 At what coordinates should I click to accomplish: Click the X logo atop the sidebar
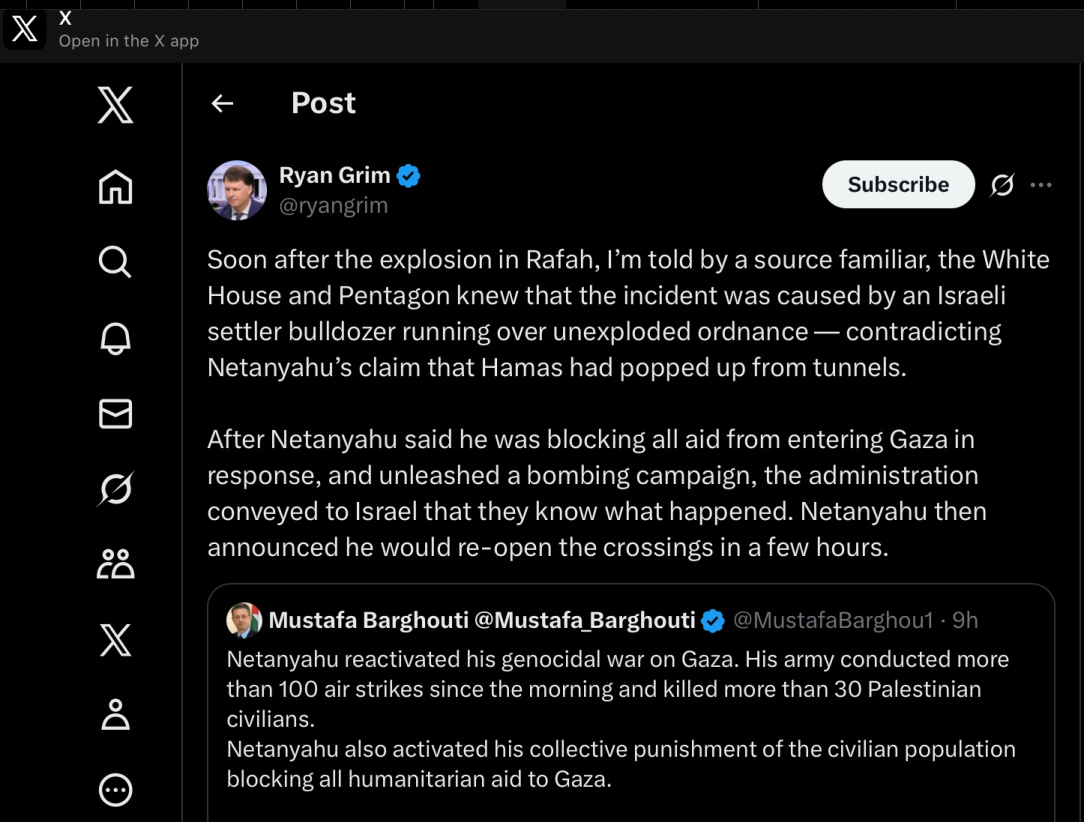(x=115, y=104)
